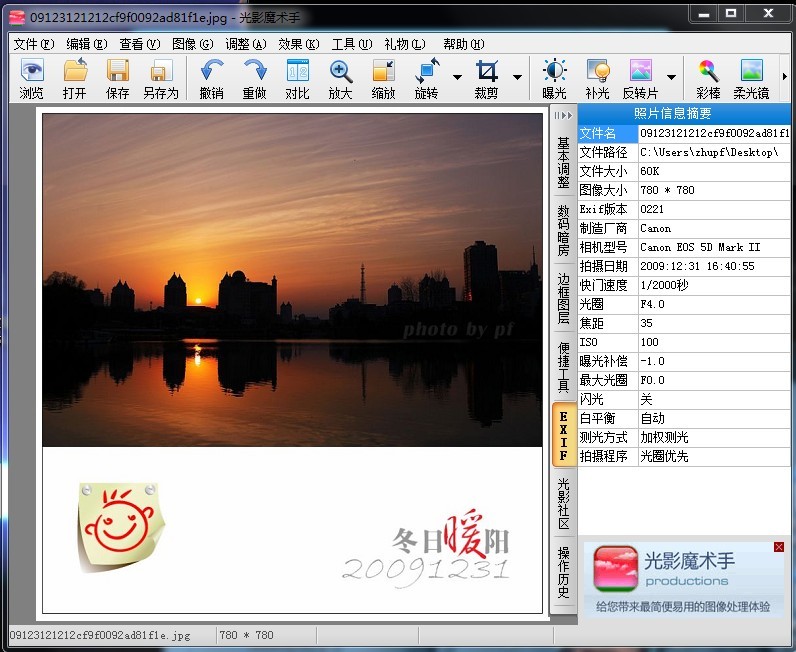Apply 曝光 exposure icon

pyautogui.click(x=554, y=70)
